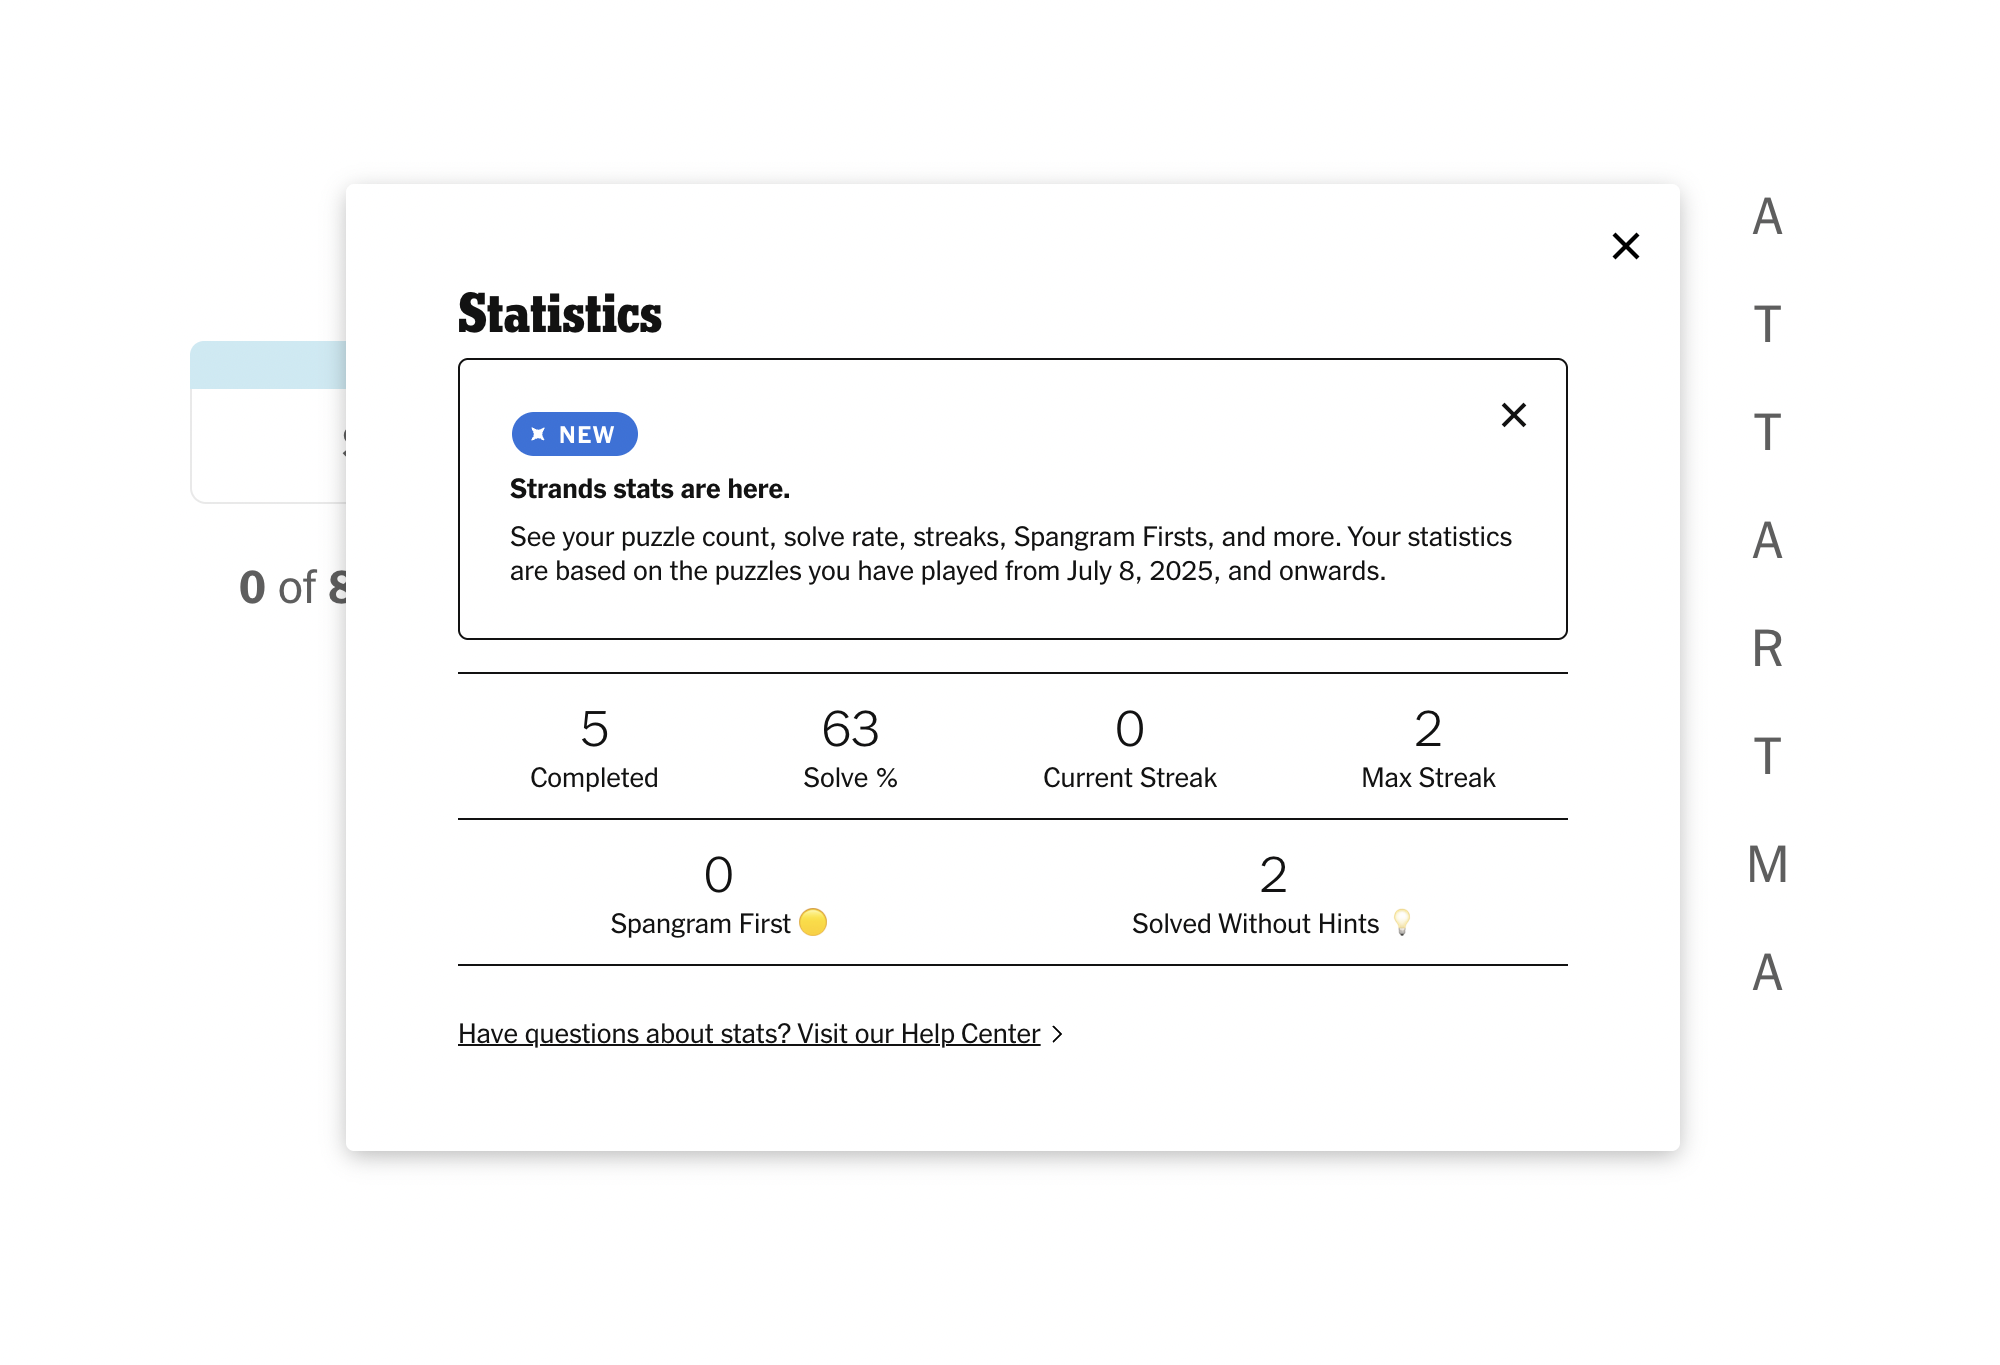Click the lightbulb icon beside Solved Without Hints

[1402, 922]
